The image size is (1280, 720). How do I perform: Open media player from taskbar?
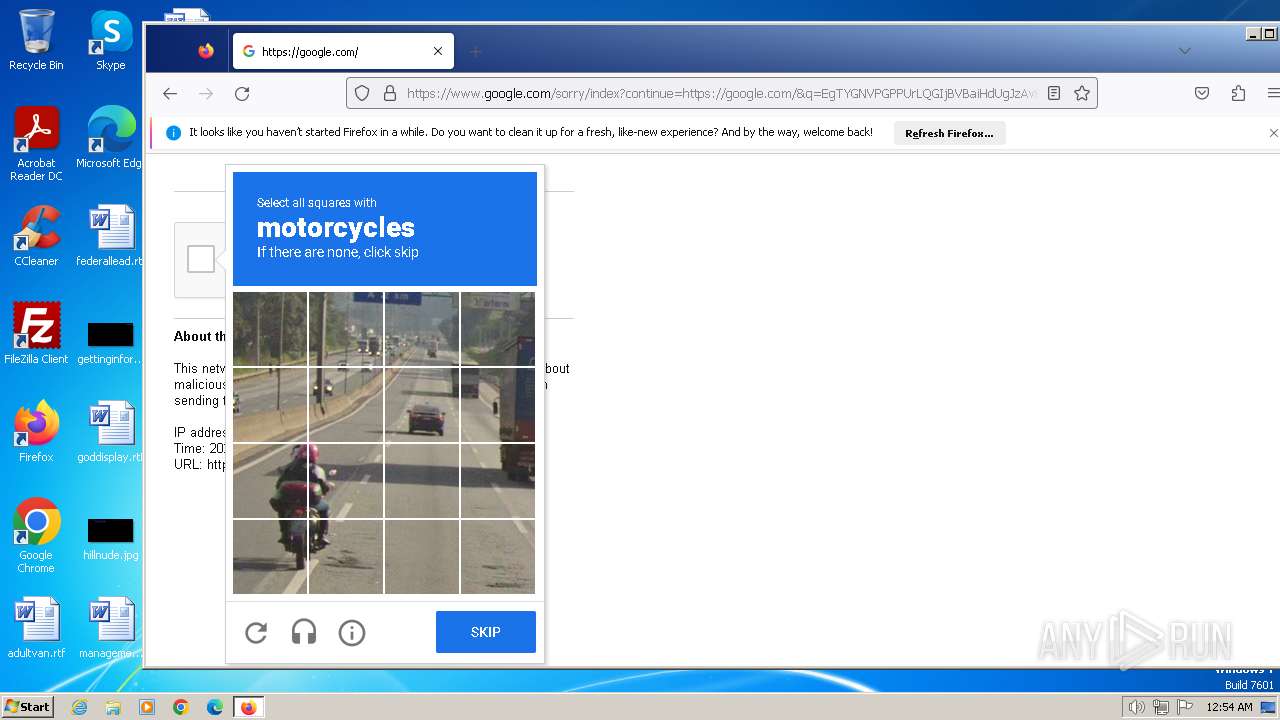(147, 707)
